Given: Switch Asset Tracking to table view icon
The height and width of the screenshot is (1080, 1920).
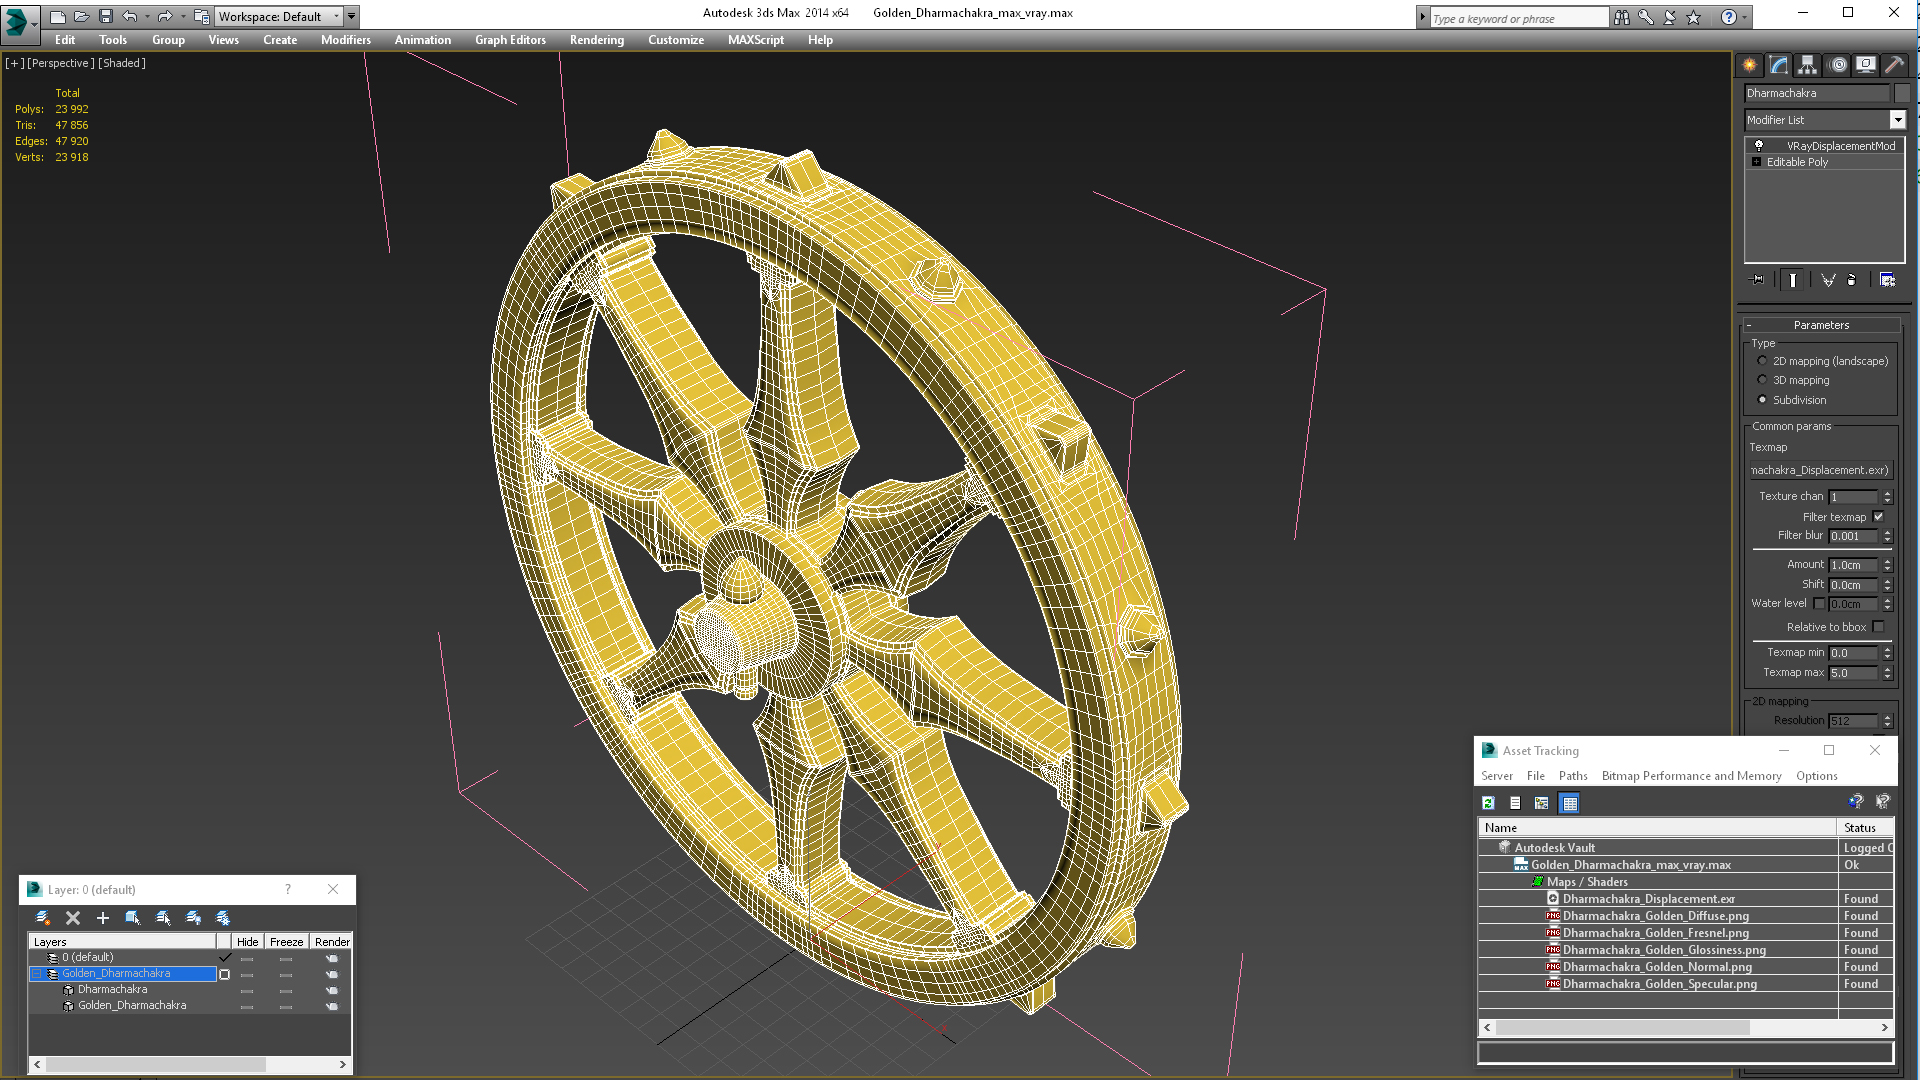Looking at the screenshot, I should point(1570,803).
